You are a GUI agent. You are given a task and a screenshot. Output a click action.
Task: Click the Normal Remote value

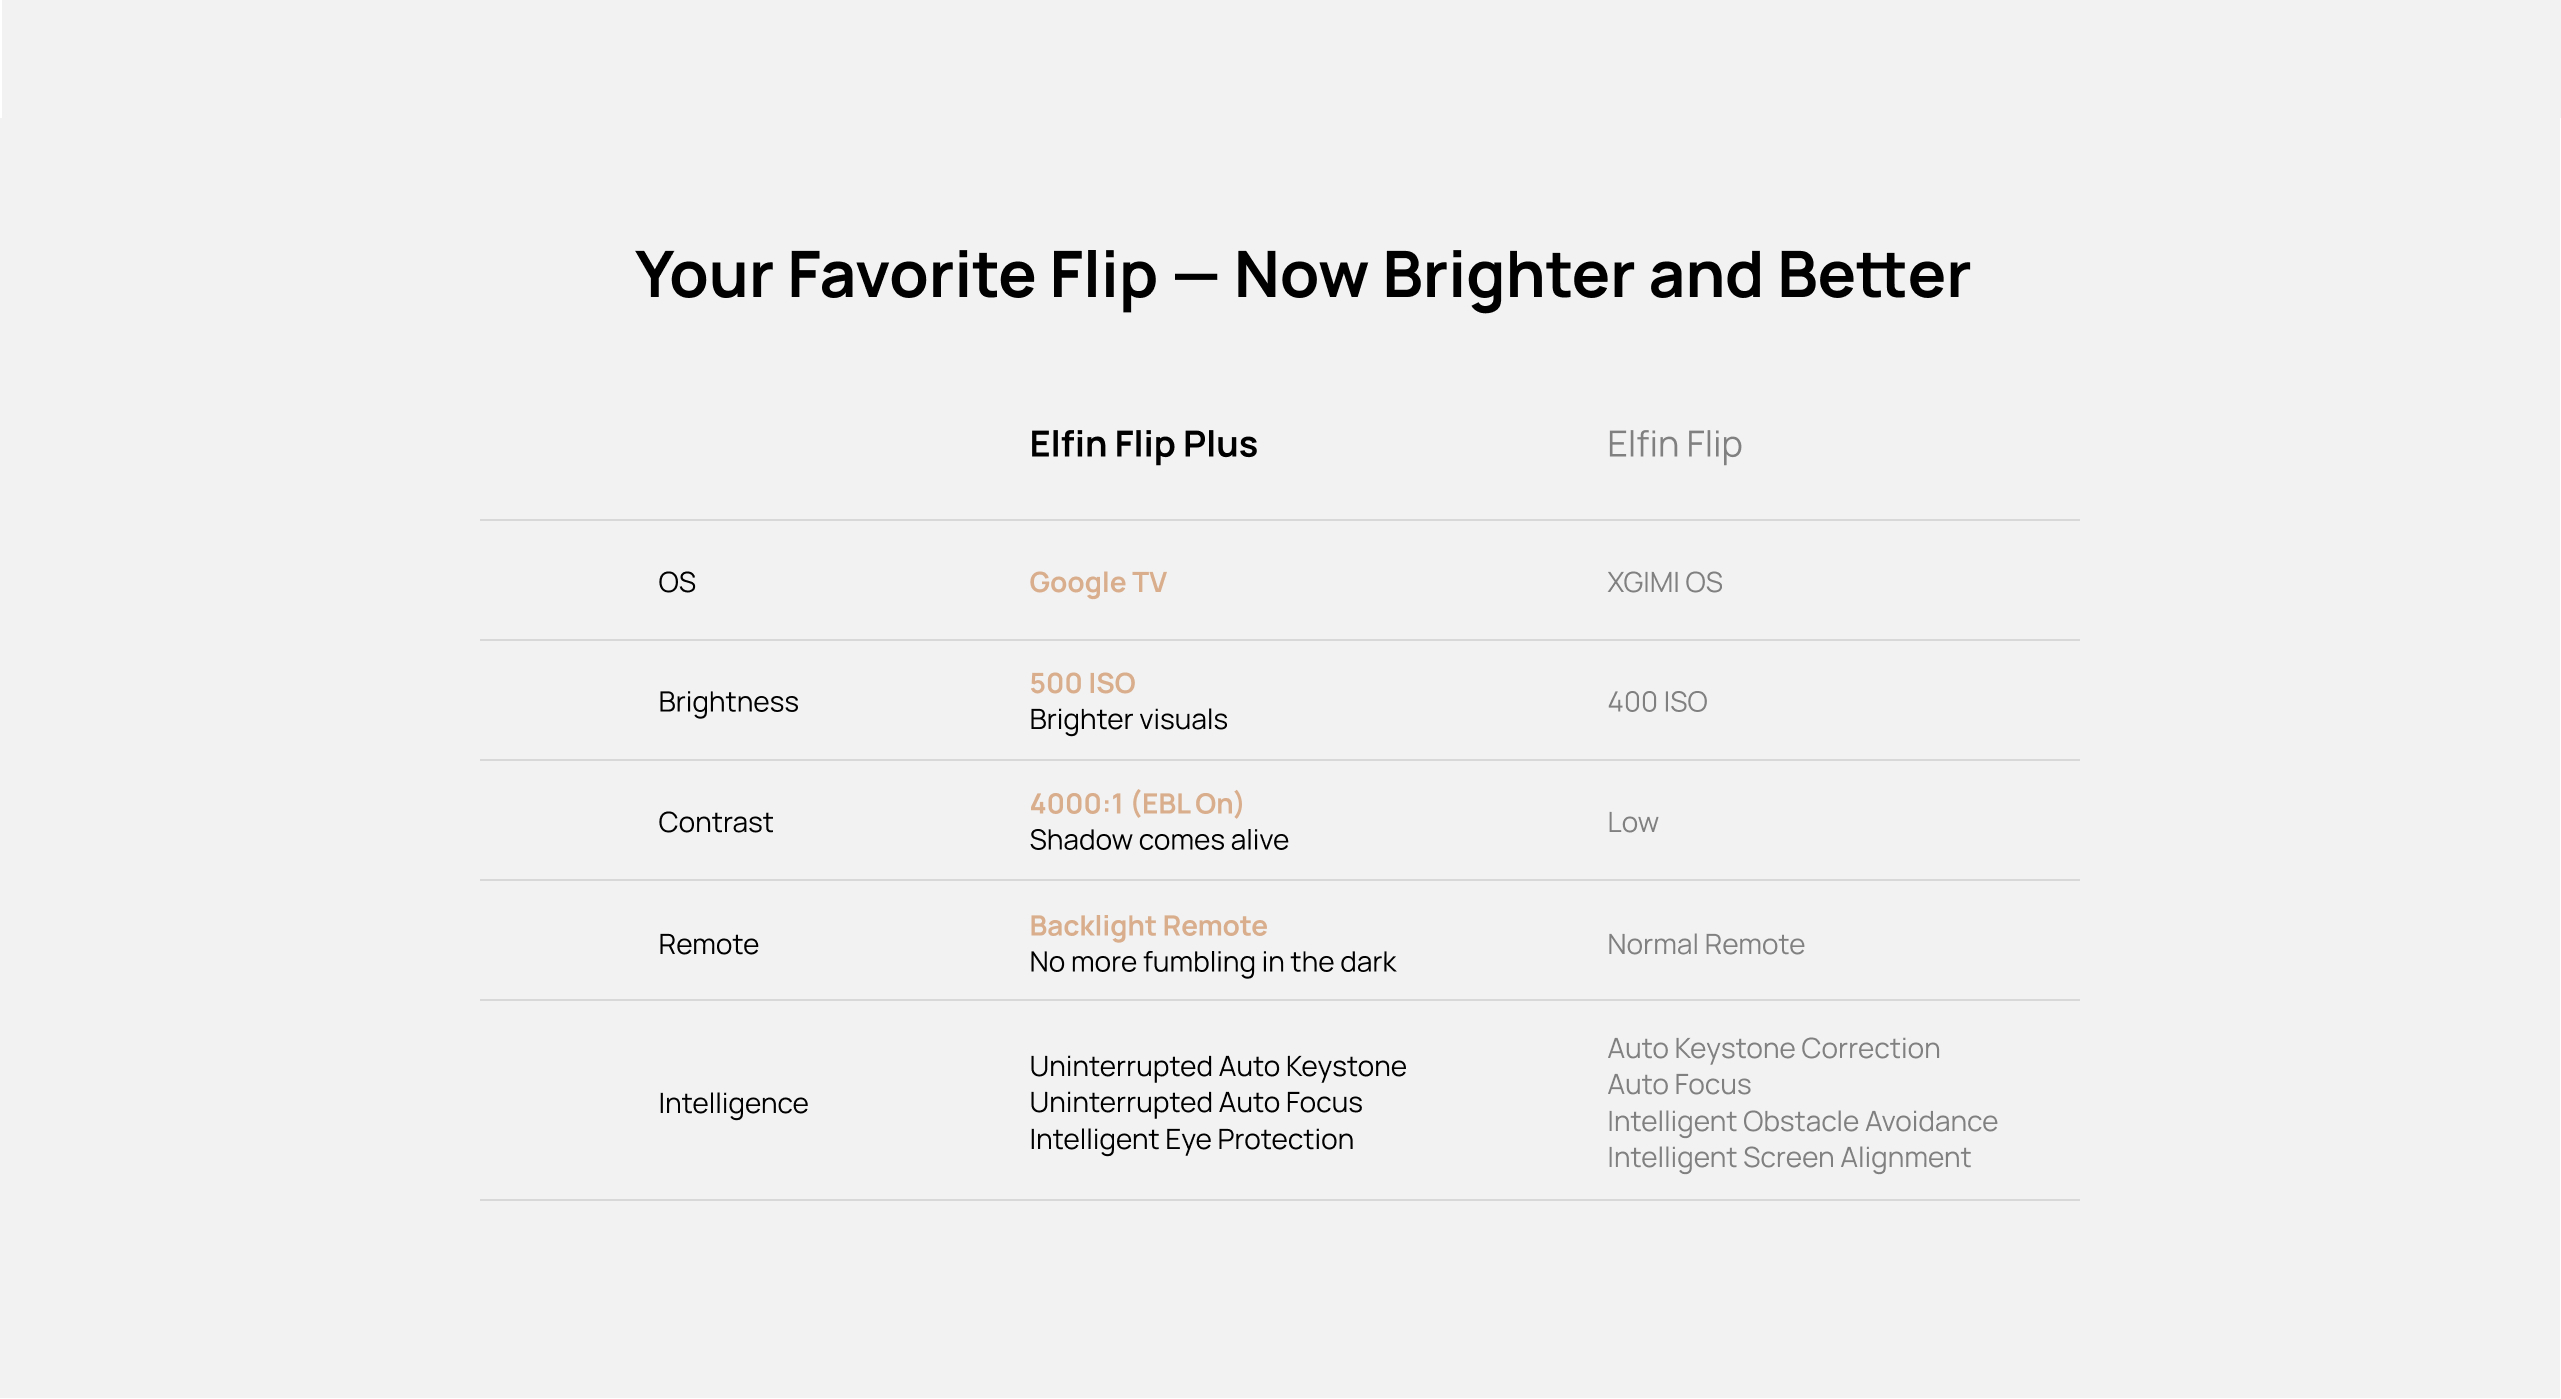coord(1705,944)
